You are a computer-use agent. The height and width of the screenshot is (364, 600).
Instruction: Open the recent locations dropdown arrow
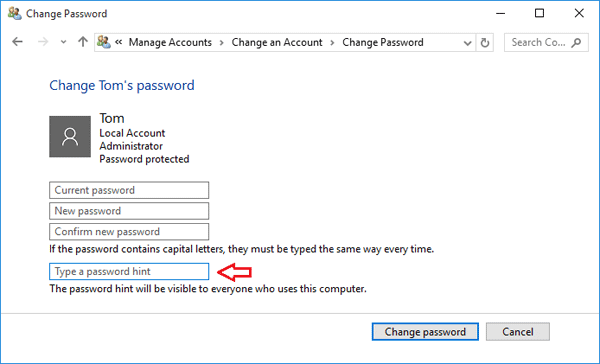pyautogui.click(x=64, y=42)
